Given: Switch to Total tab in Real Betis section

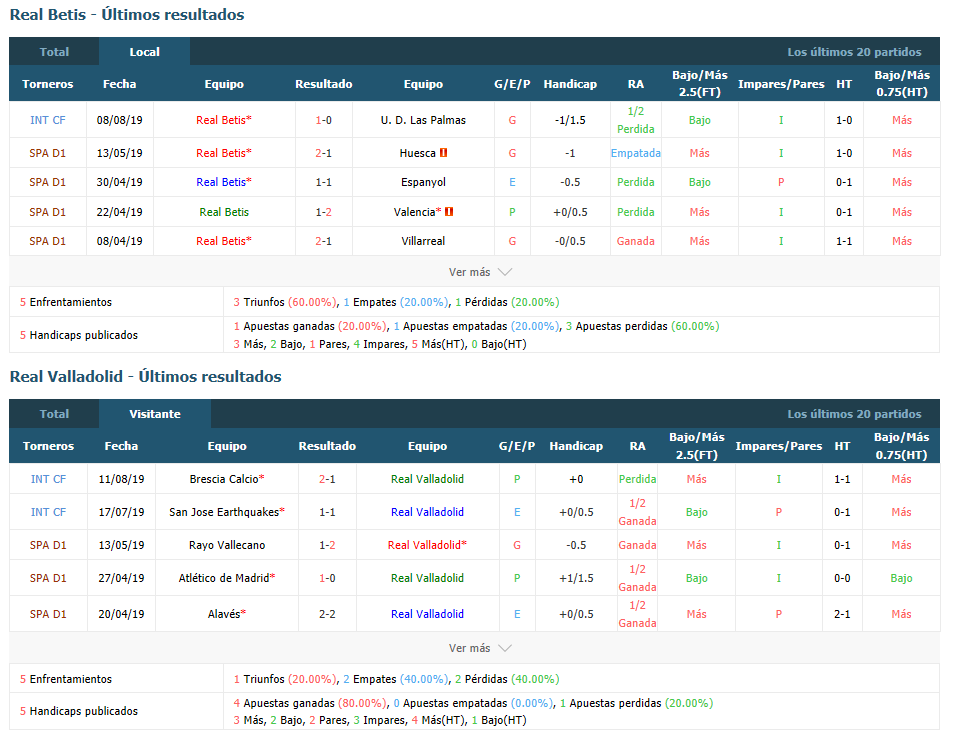Looking at the screenshot, I should [54, 52].
